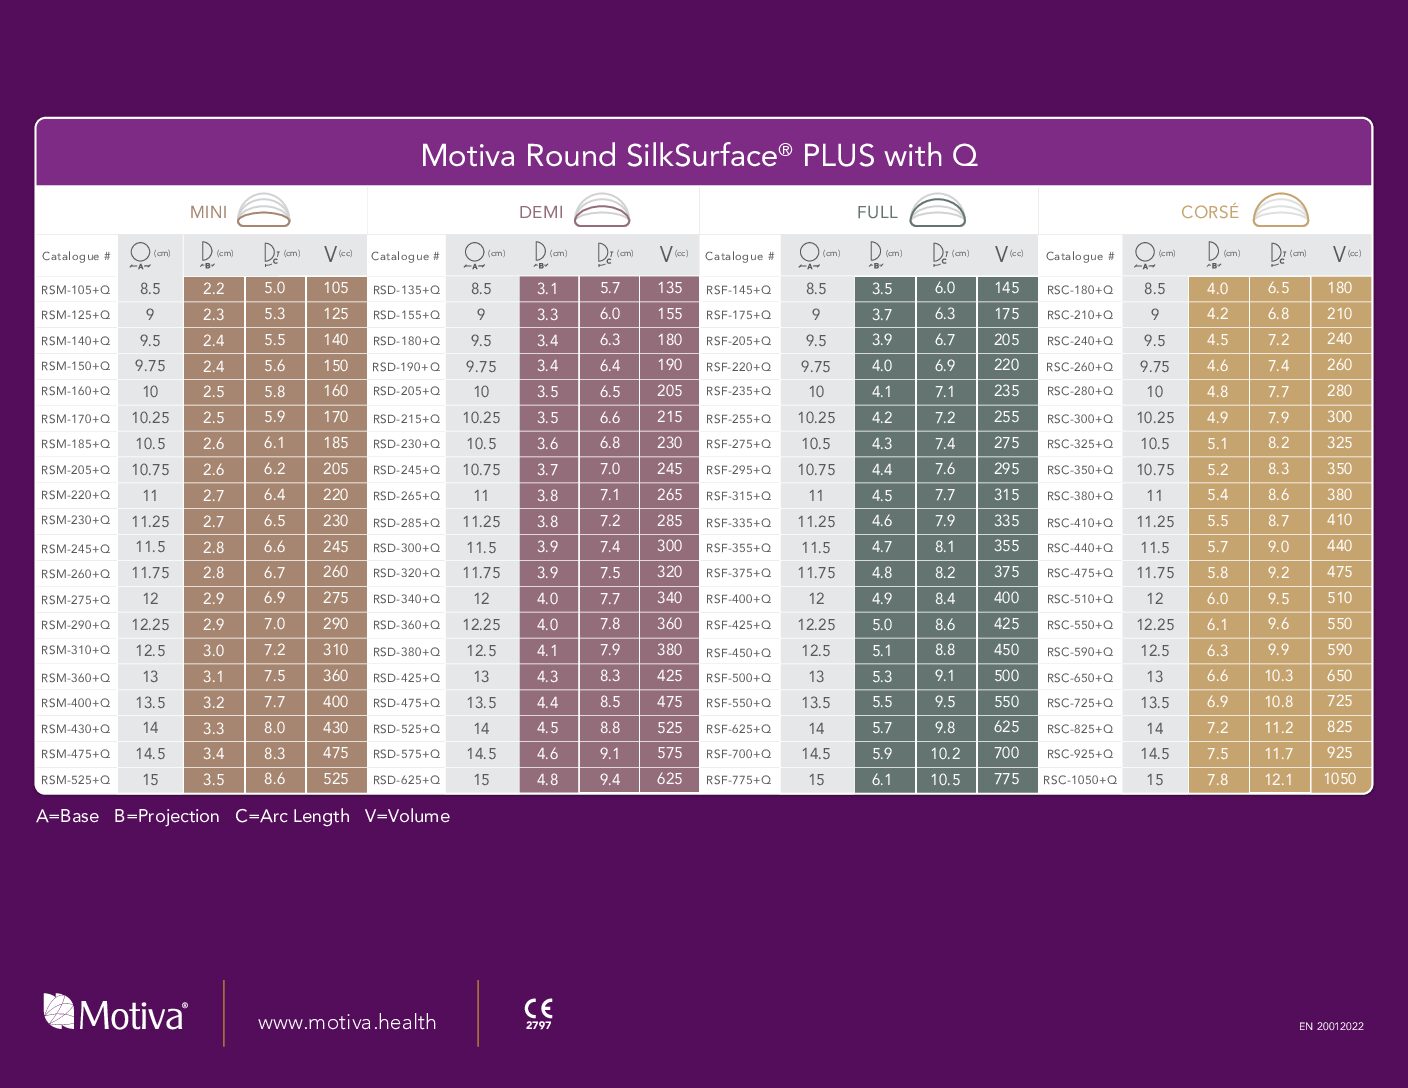Image resolution: width=1408 pixels, height=1088 pixels.
Task: Click catalogue number RSM-360+Q
Action: pyautogui.click(x=76, y=678)
